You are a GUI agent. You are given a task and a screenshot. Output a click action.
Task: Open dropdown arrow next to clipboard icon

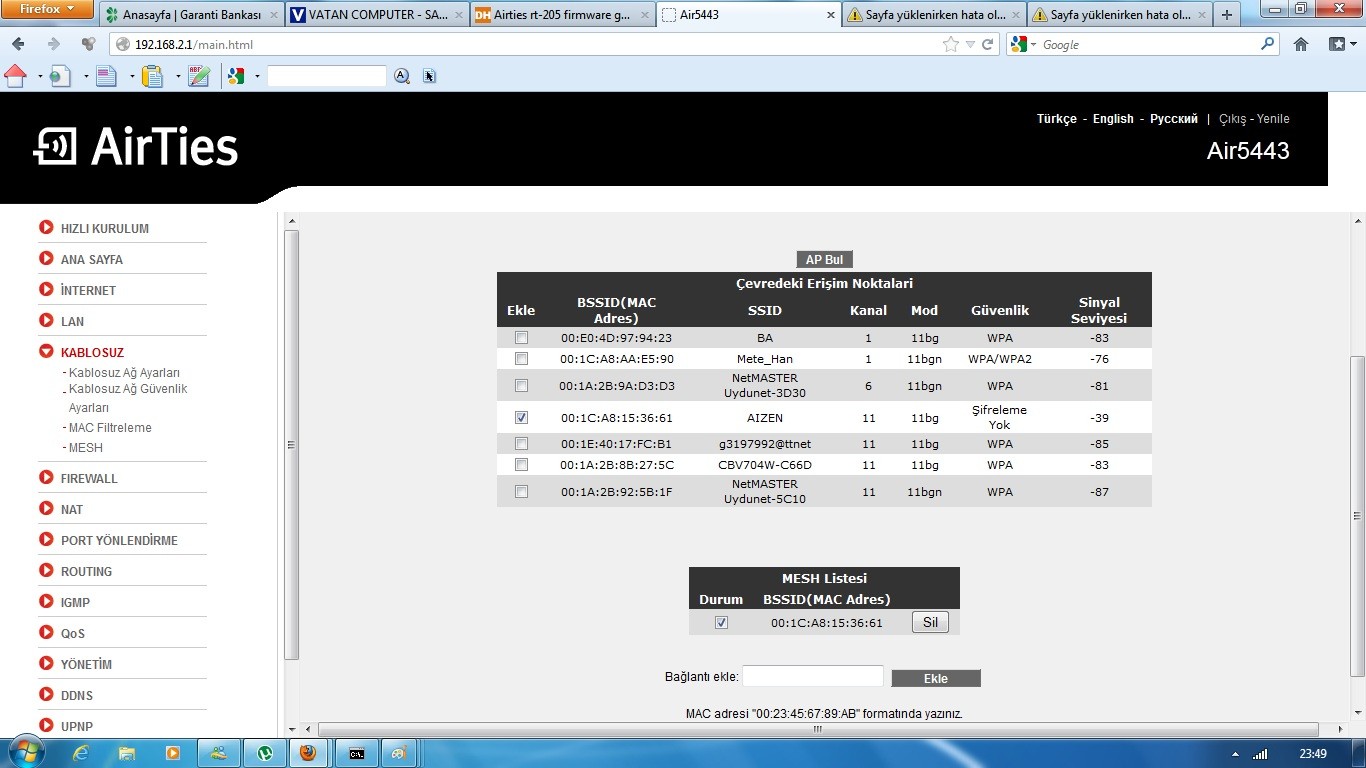point(178,77)
